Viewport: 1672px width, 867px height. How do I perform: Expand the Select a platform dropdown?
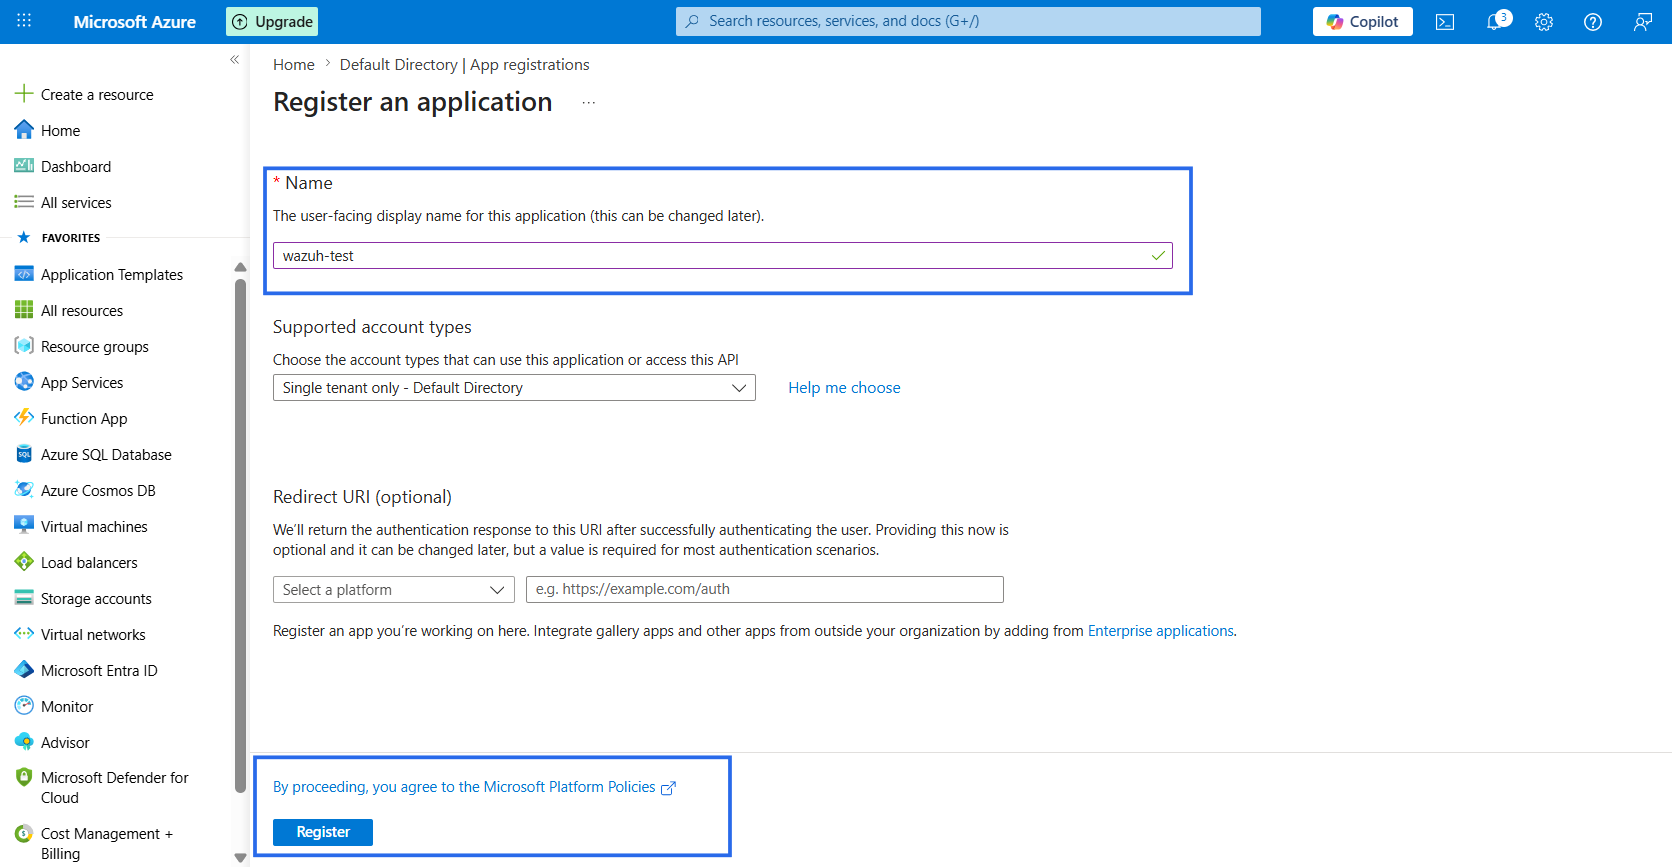[x=394, y=590]
